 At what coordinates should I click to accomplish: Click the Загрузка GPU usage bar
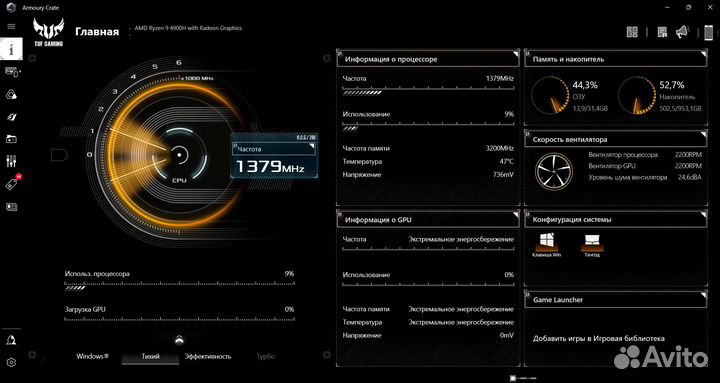pyautogui.click(x=180, y=320)
